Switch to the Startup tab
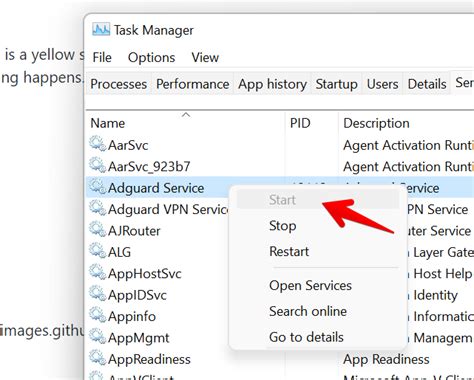Screen dimensions: 474x380 pyautogui.click(x=337, y=84)
